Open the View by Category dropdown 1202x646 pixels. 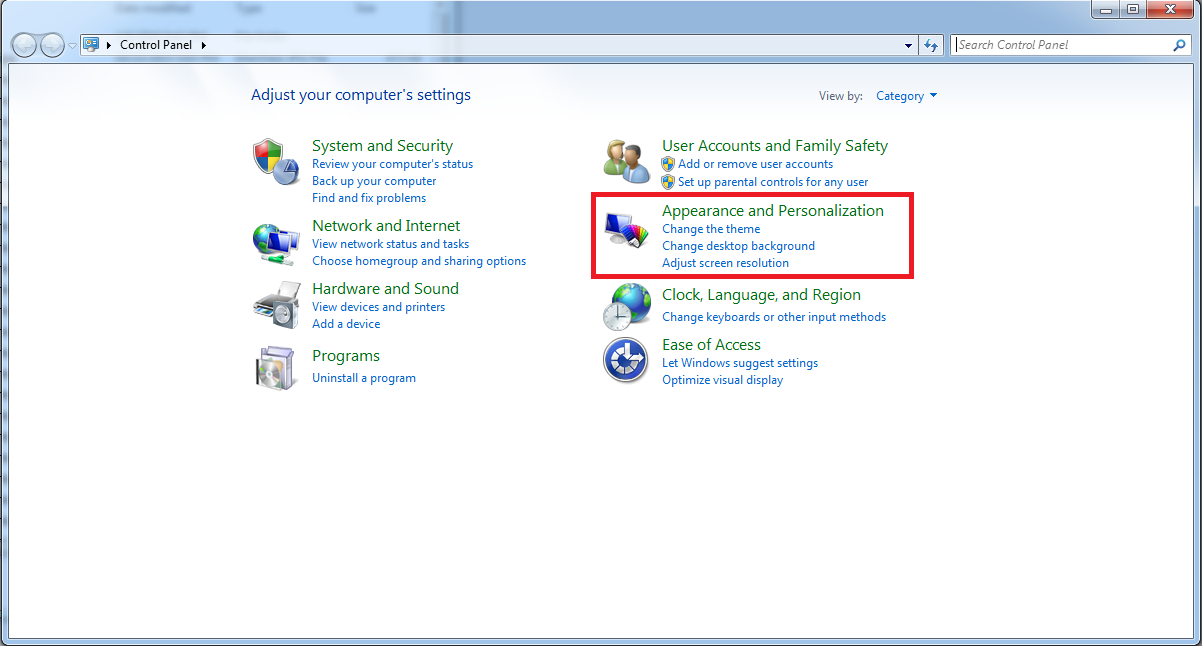pyautogui.click(x=907, y=96)
